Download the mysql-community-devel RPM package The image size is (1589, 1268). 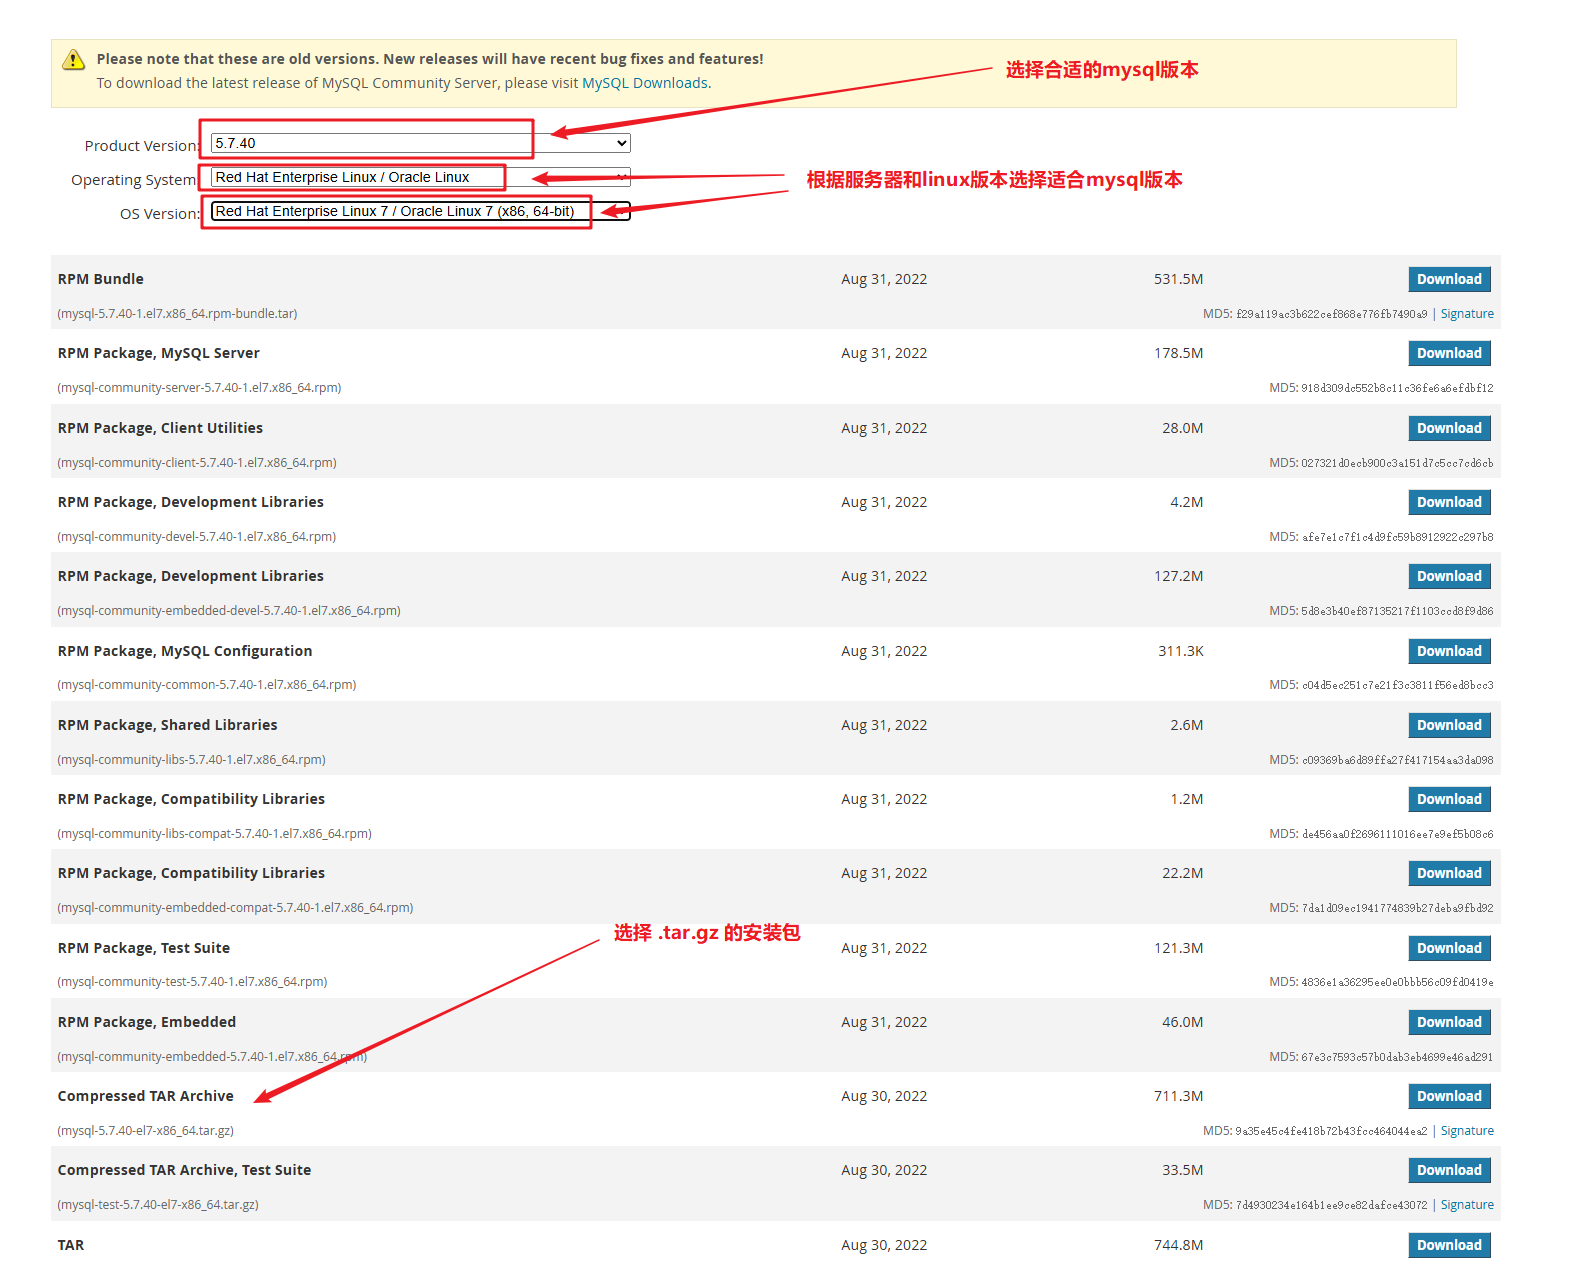point(1449,502)
